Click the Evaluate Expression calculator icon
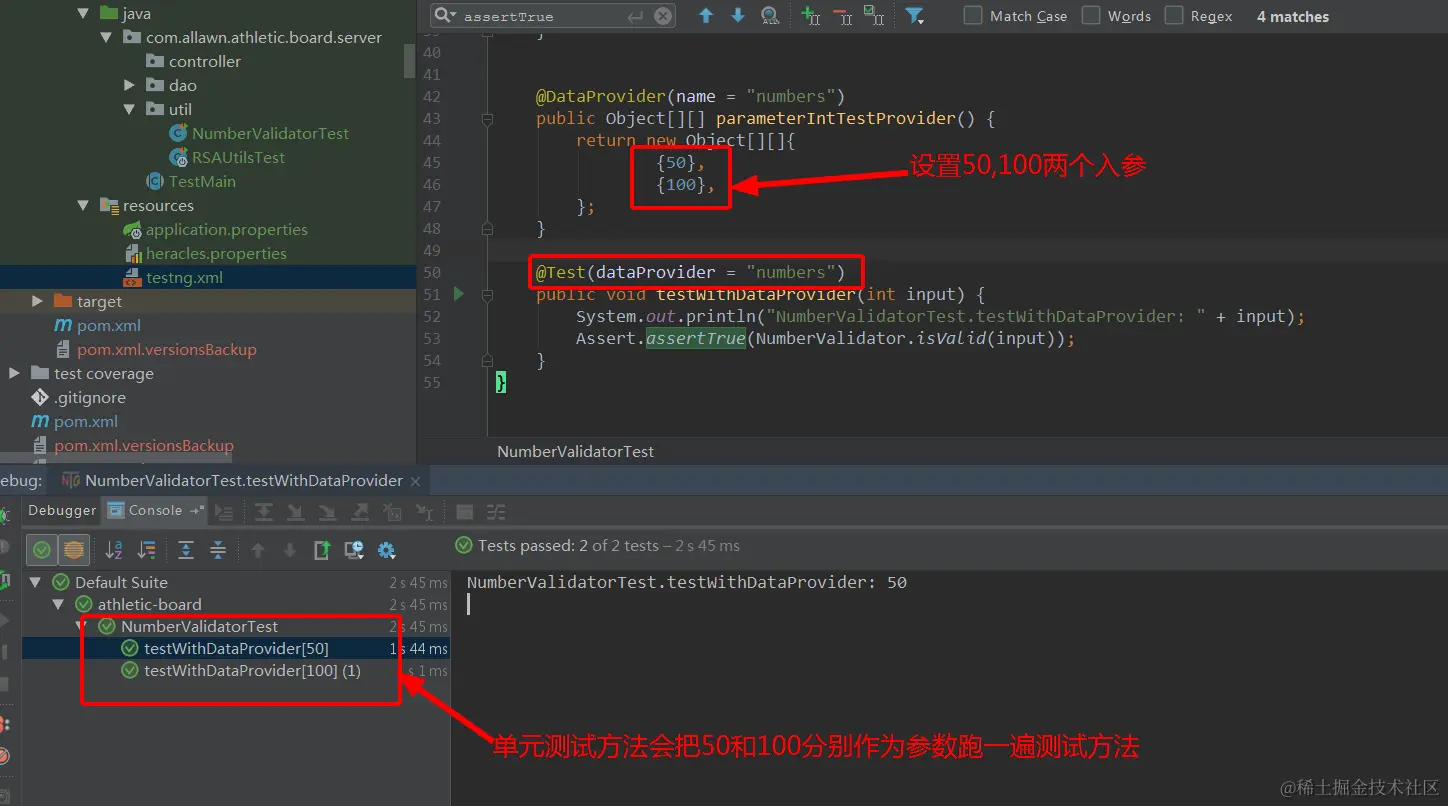This screenshot has width=1448, height=806. click(464, 512)
